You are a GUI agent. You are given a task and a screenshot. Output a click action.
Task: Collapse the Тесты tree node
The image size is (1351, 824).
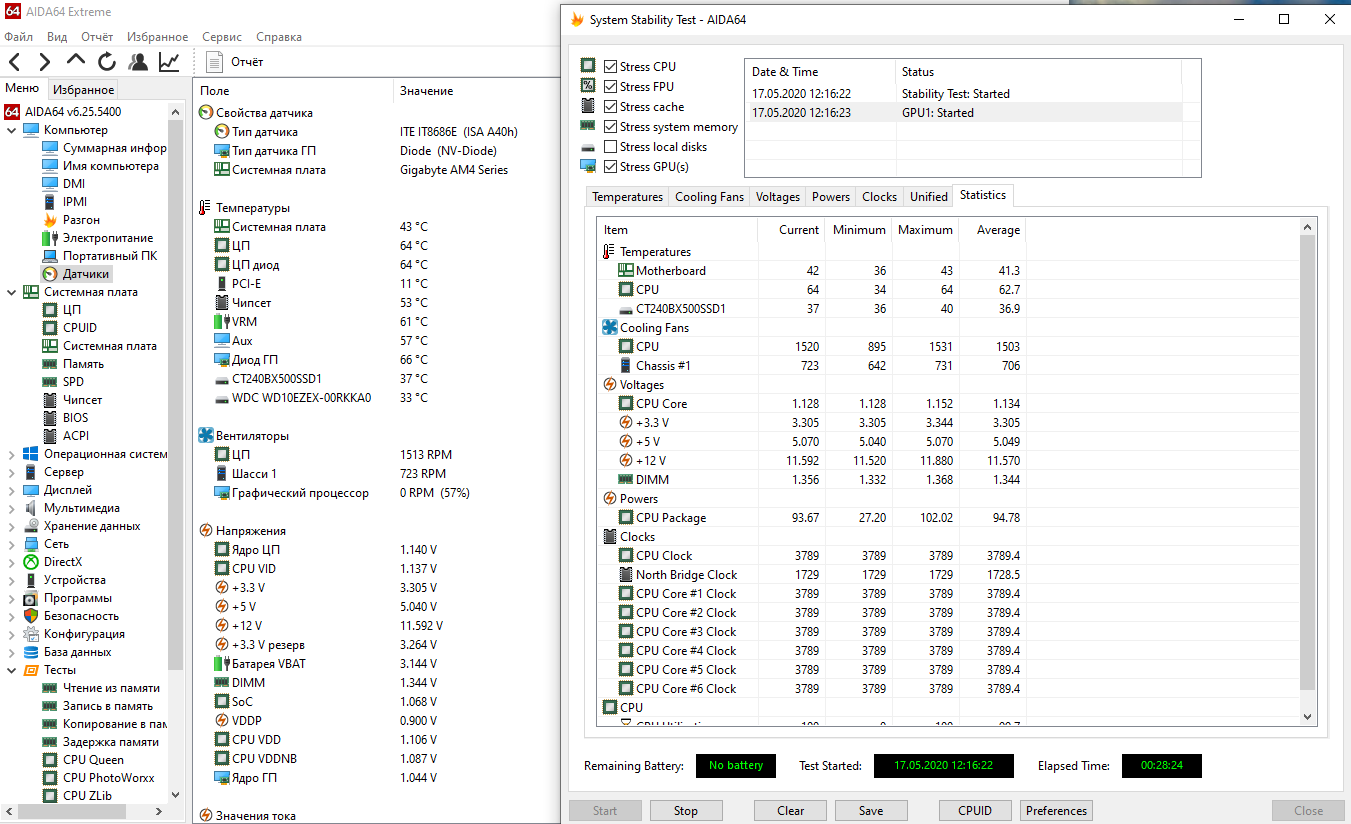12,670
